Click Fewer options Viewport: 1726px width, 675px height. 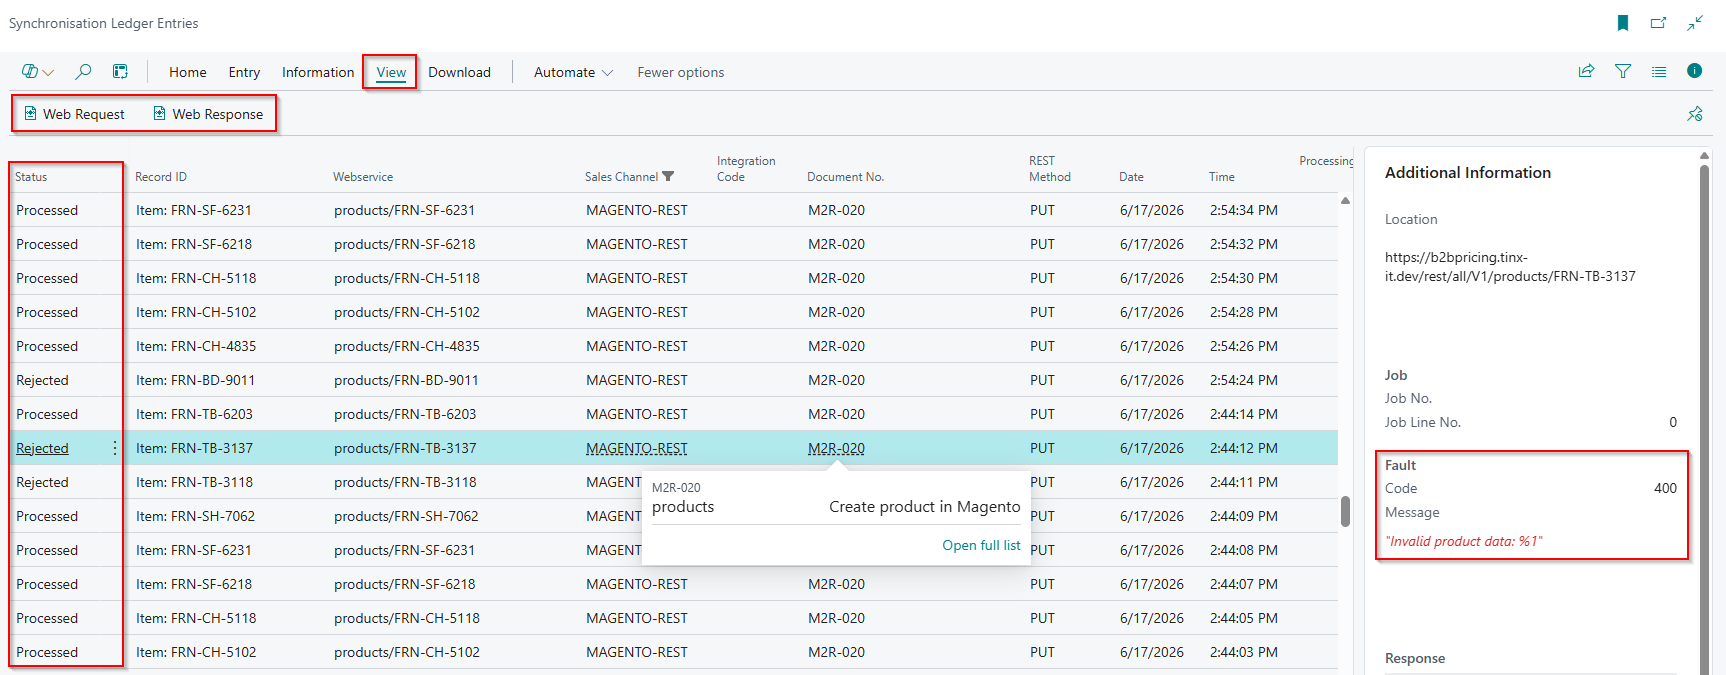[681, 72]
